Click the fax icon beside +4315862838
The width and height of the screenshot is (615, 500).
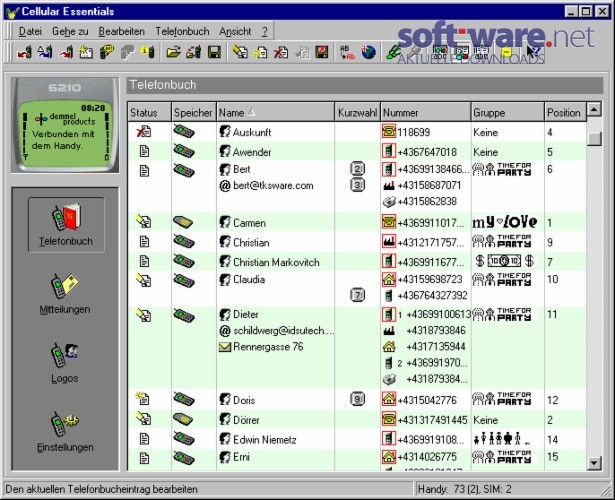click(389, 202)
